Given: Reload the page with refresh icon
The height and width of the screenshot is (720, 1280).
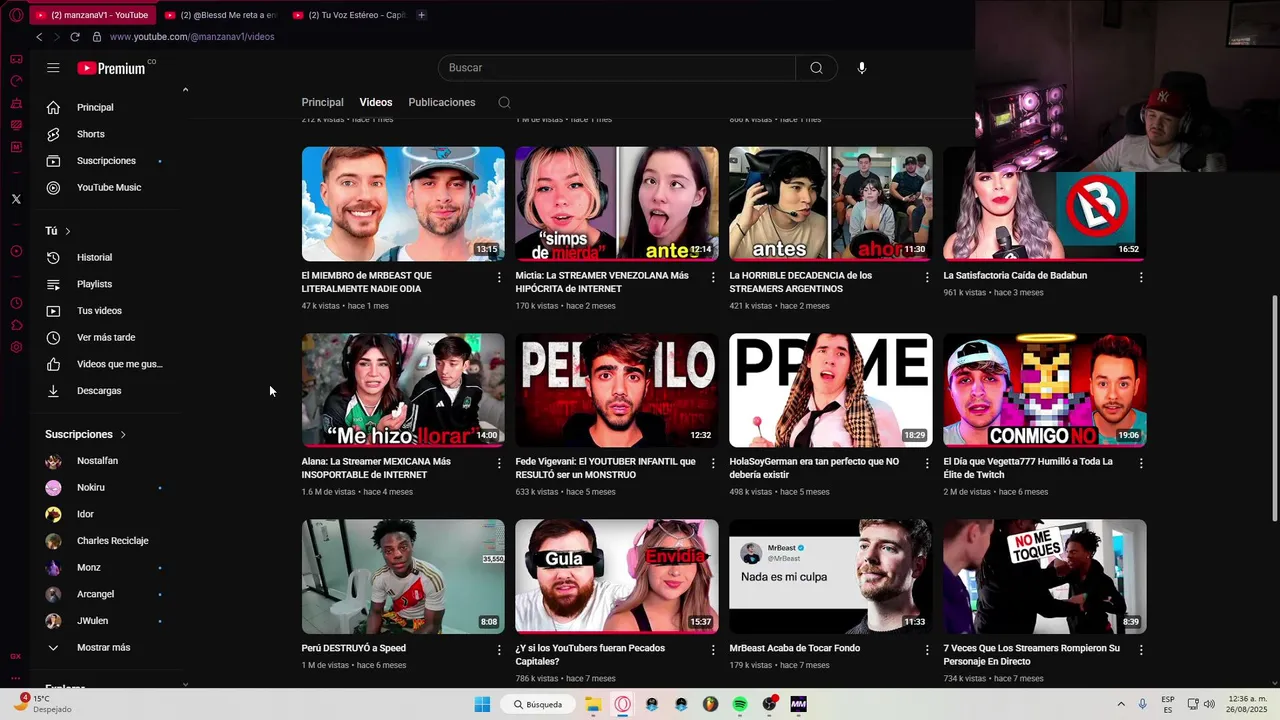Looking at the screenshot, I should pyautogui.click(x=74, y=37).
